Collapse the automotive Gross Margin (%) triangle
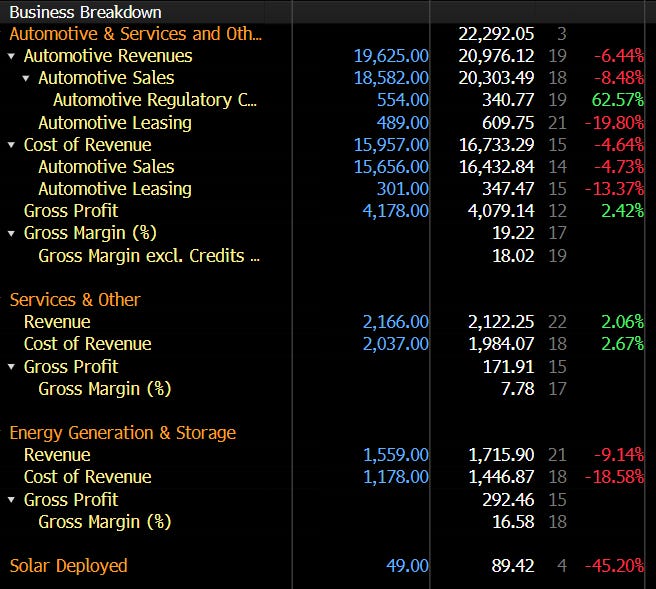This screenshot has width=656, height=589. coord(11,234)
